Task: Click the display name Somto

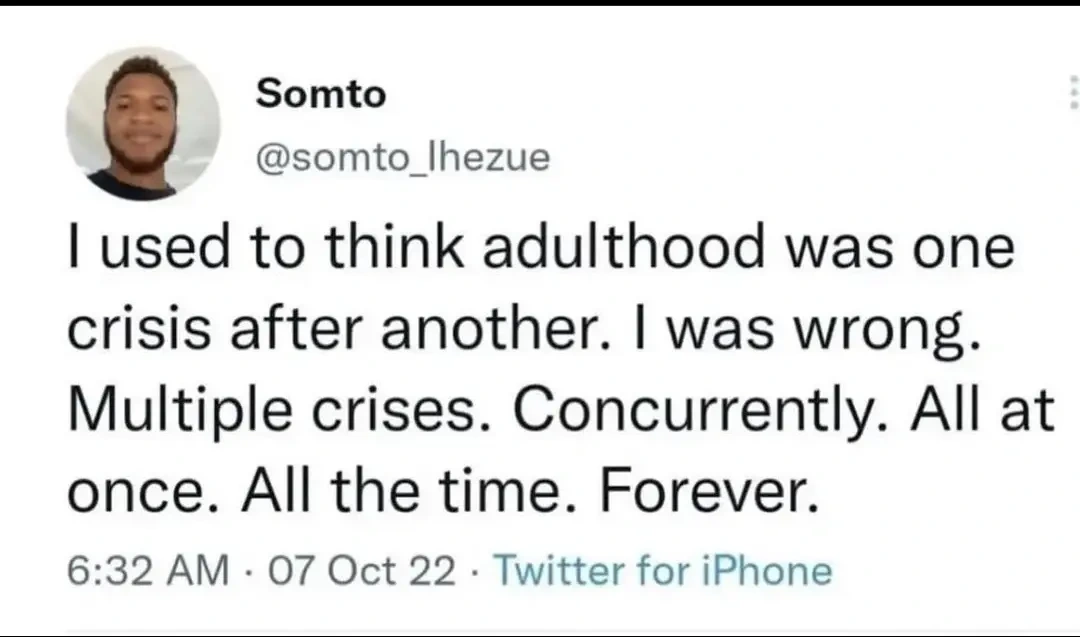Action: pyautogui.click(x=320, y=94)
